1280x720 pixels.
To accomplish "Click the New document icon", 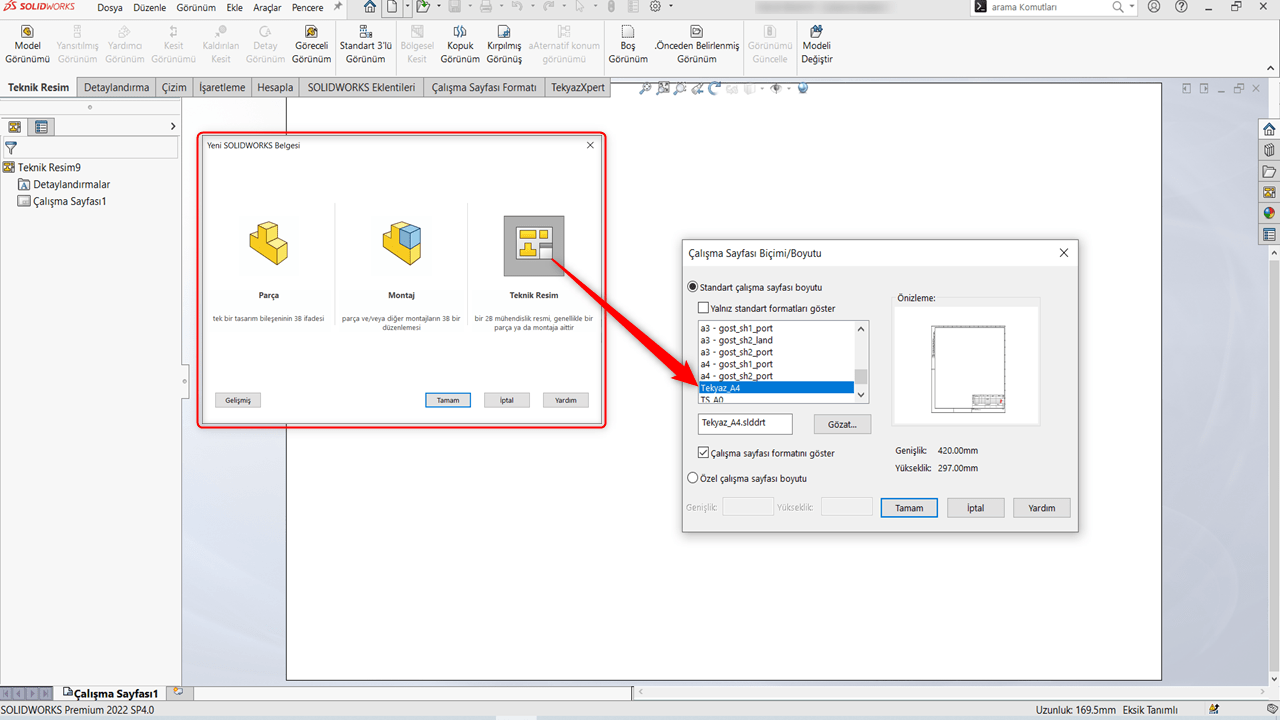I will click(x=393, y=7).
